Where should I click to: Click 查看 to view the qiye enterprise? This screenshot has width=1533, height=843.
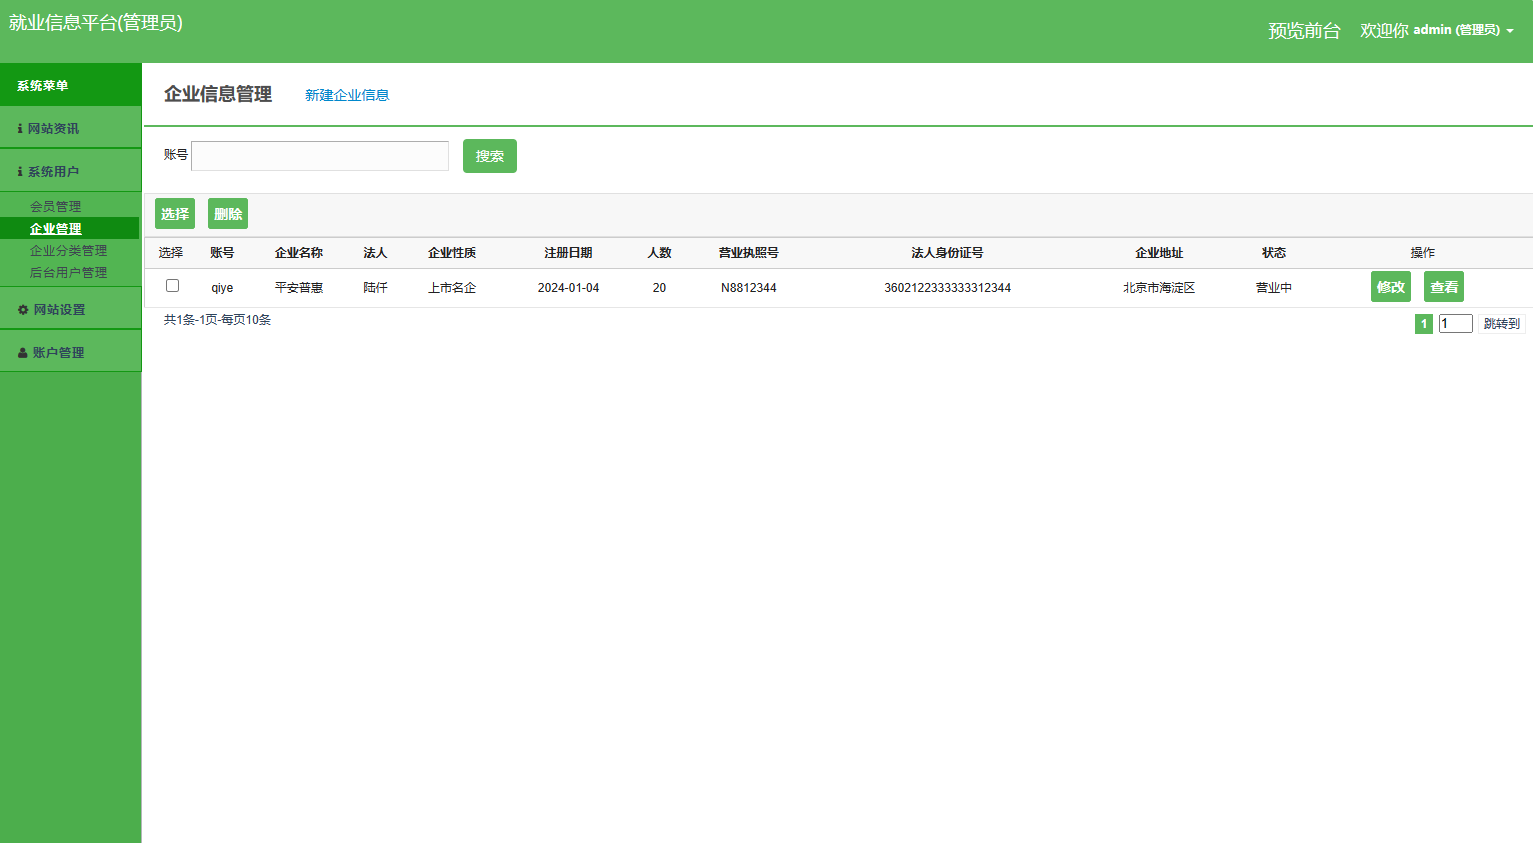(x=1443, y=287)
